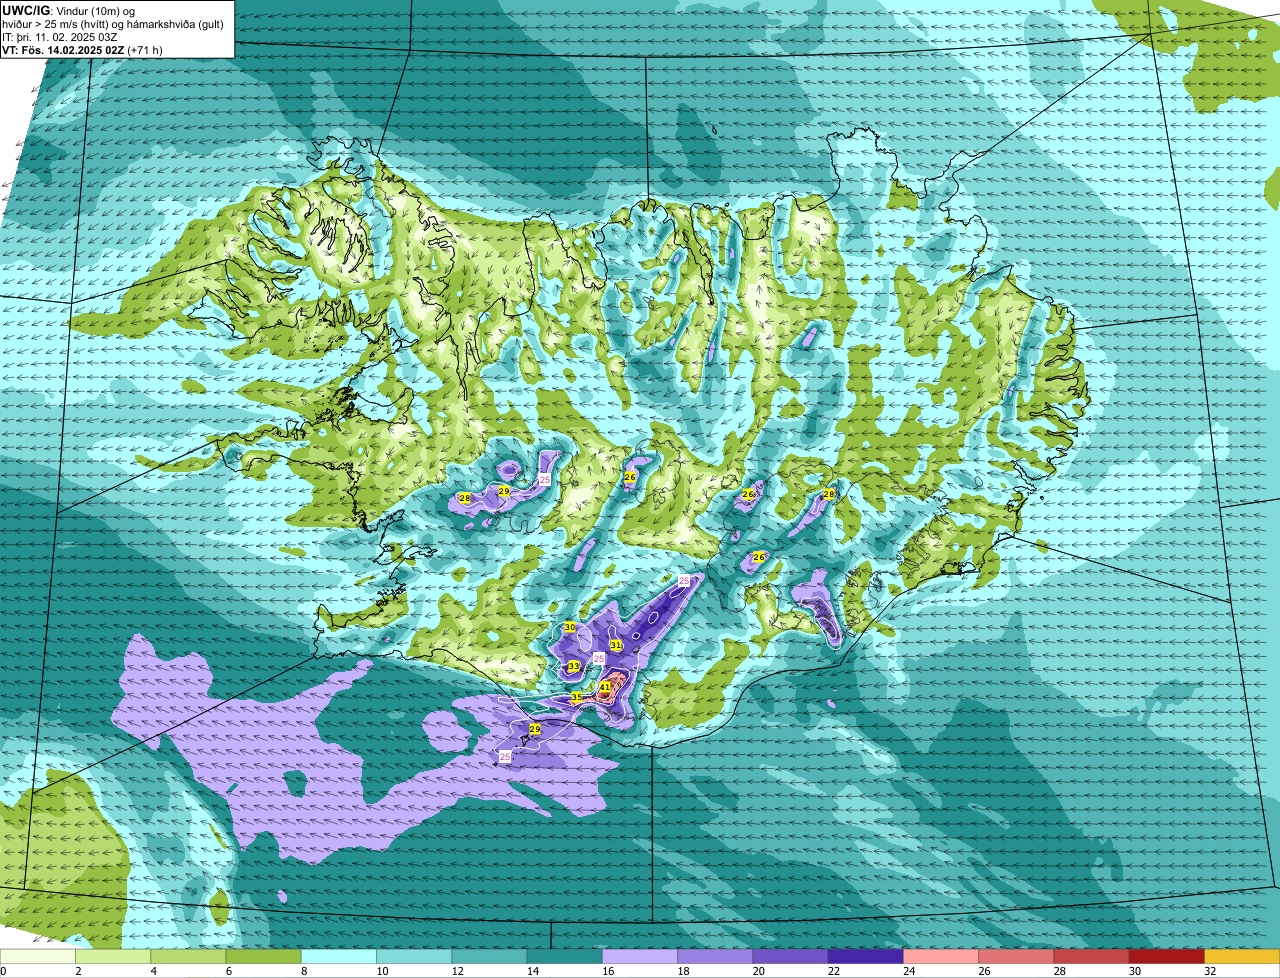This screenshot has width=1280, height=978.
Task: Click the 6–8 m/s olive green swatch
Action: point(263,957)
